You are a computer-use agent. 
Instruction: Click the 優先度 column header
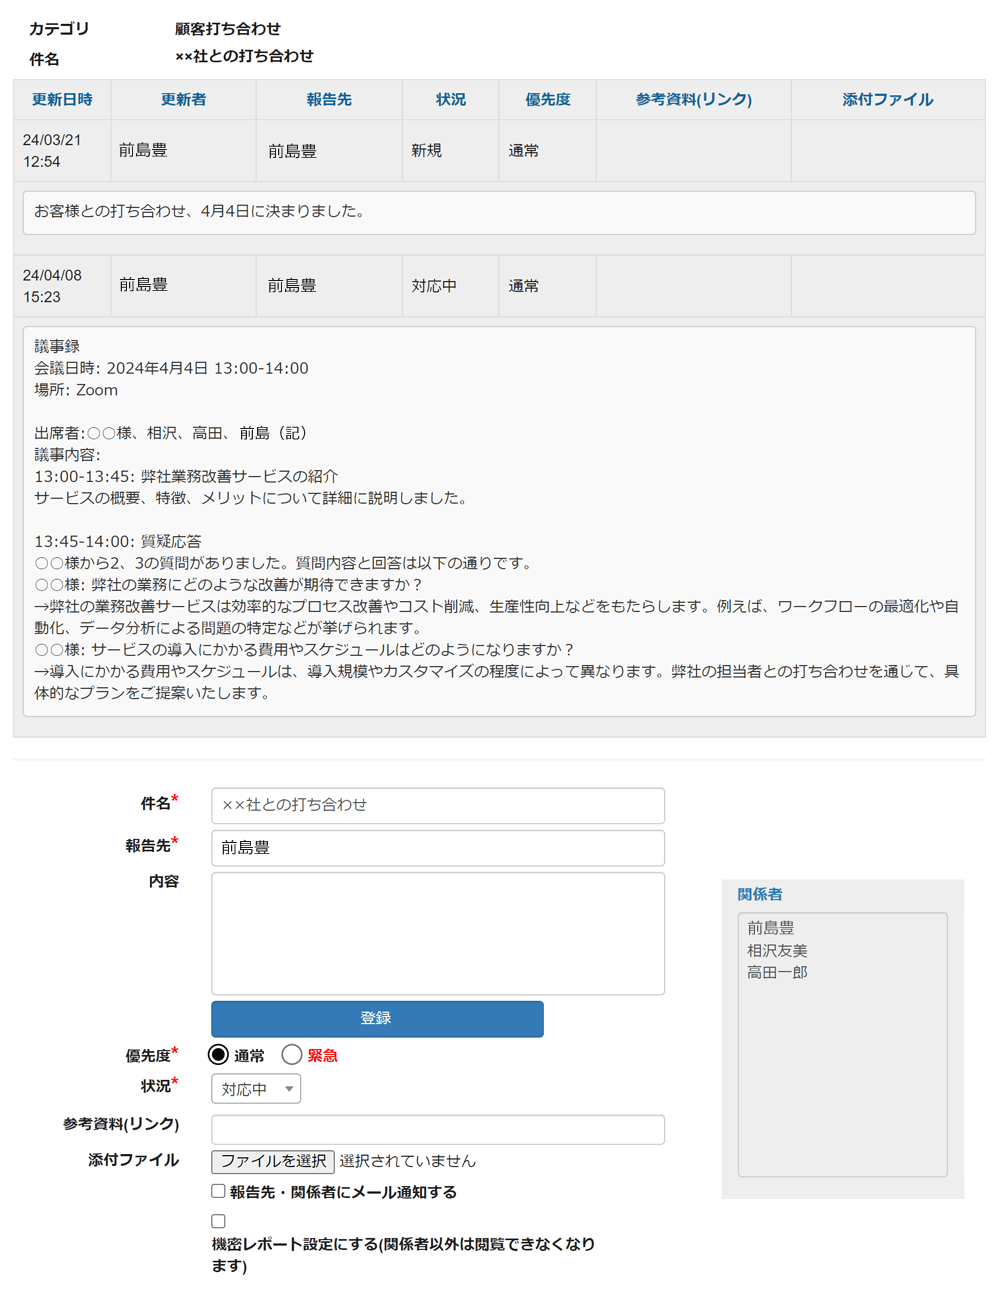[x=548, y=100]
